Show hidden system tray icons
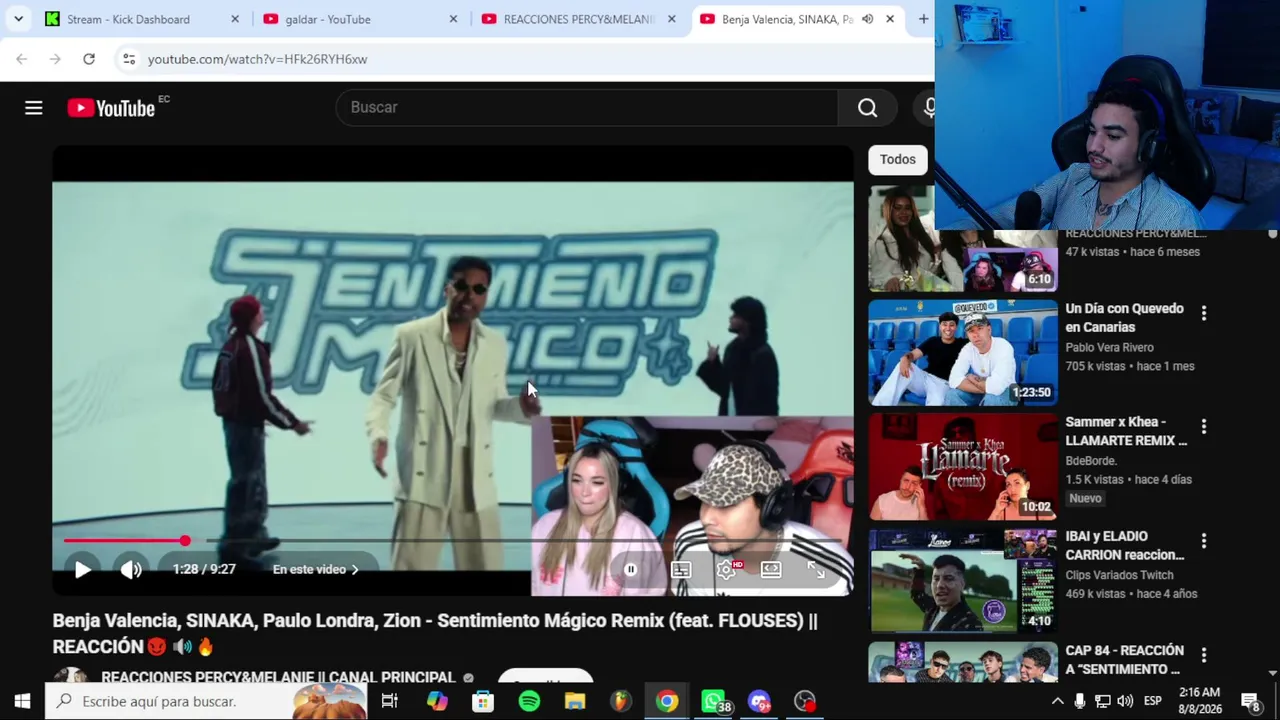The width and height of the screenshot is (1280, 720). (x=1057, y=701)
